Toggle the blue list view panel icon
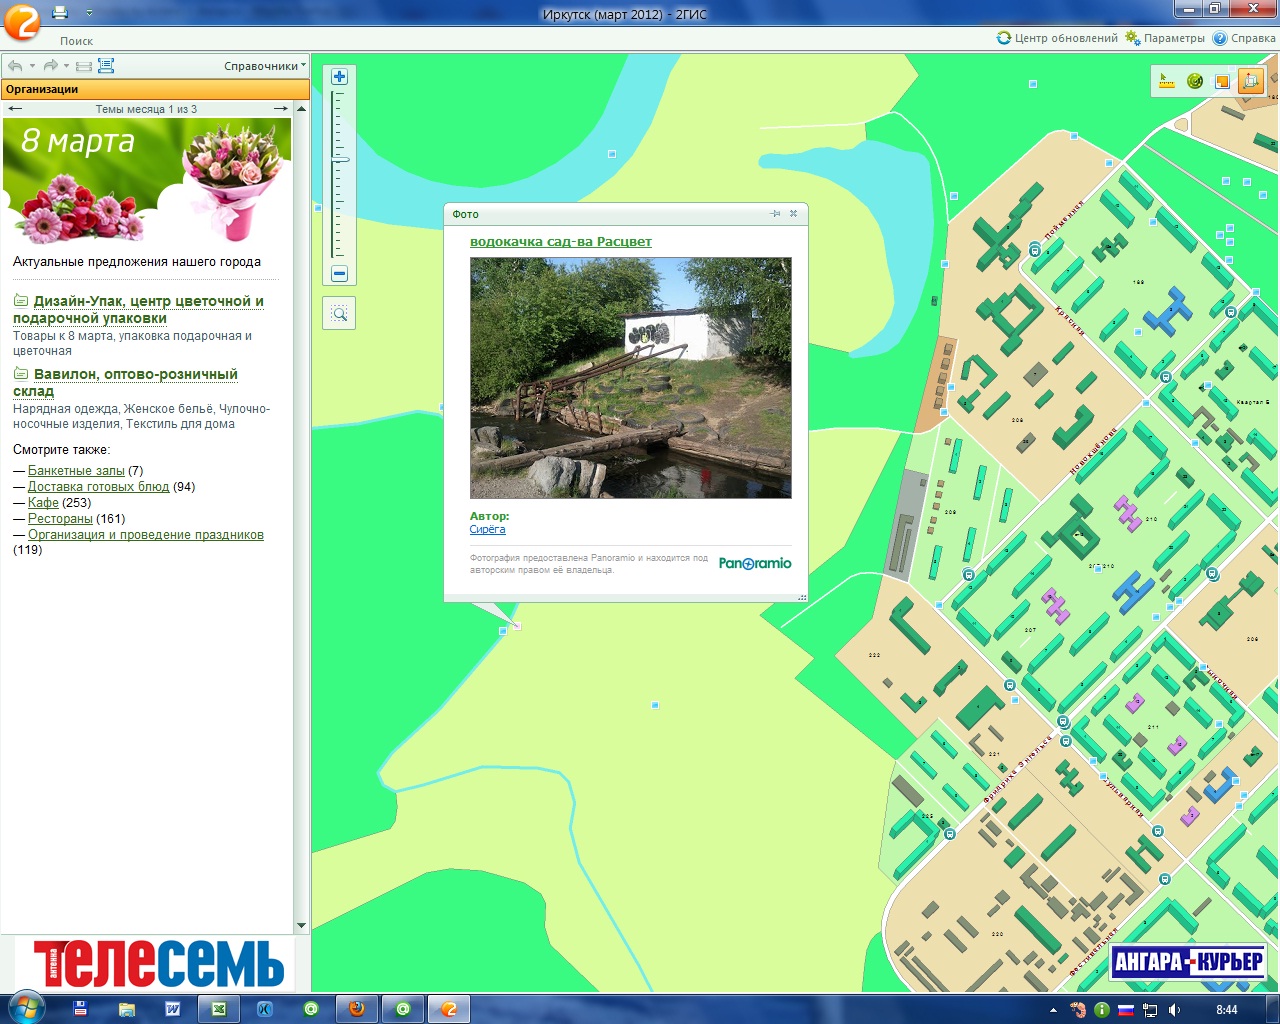 click(106, 66)
